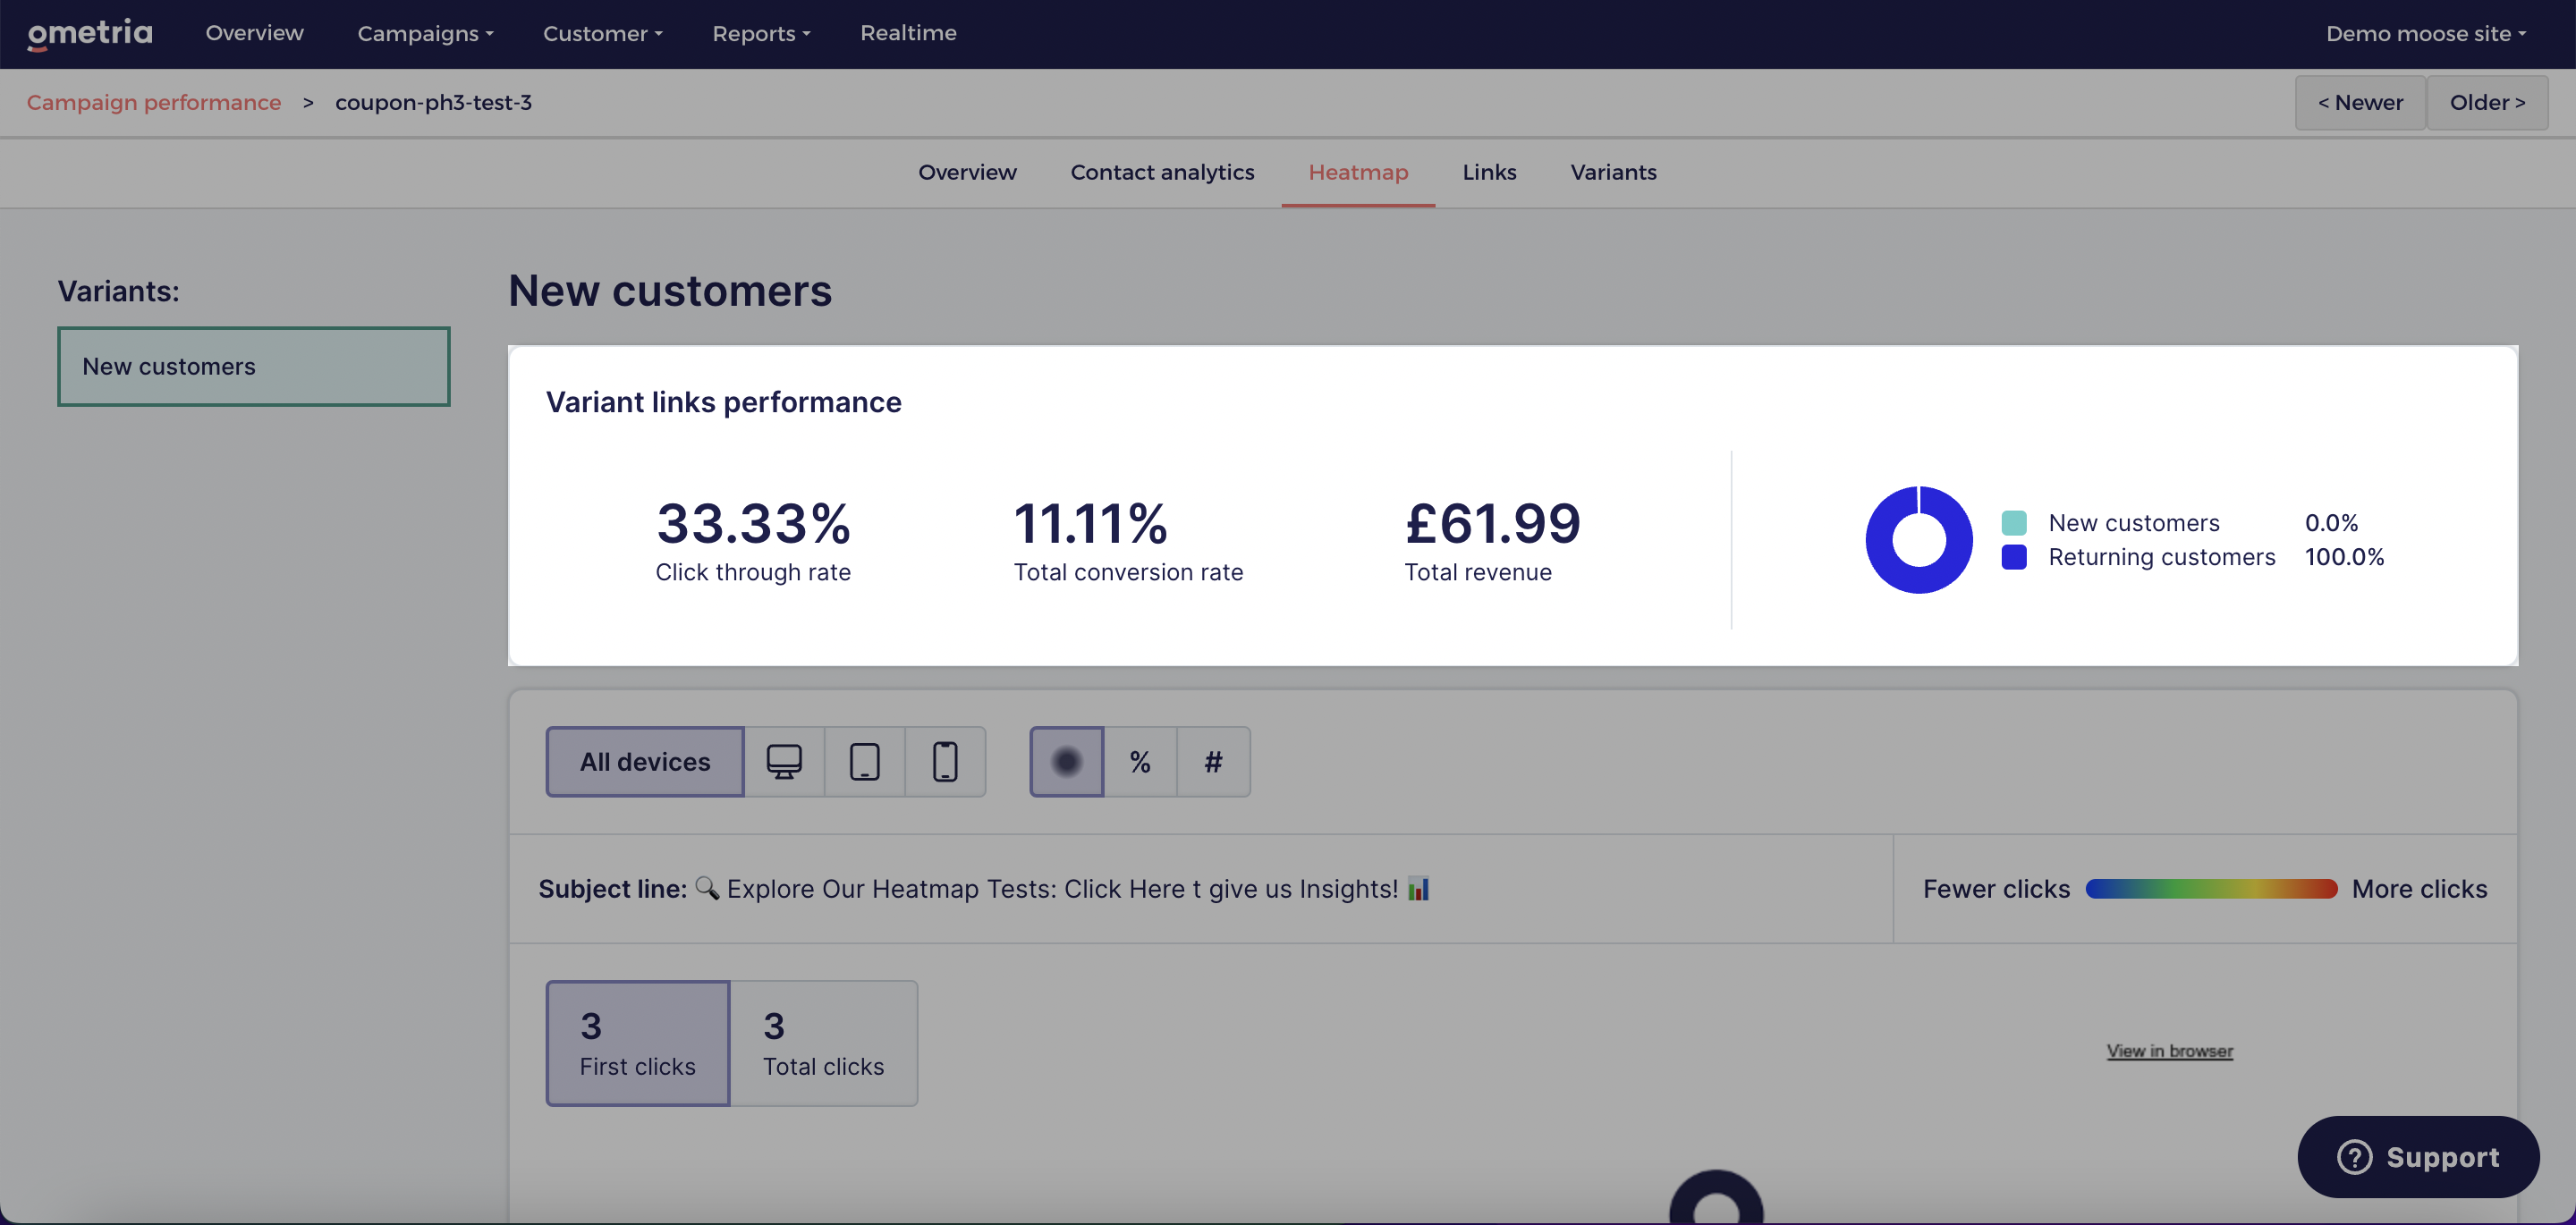Click the bar chart emoji in subject line

[x=1418, y=888]
